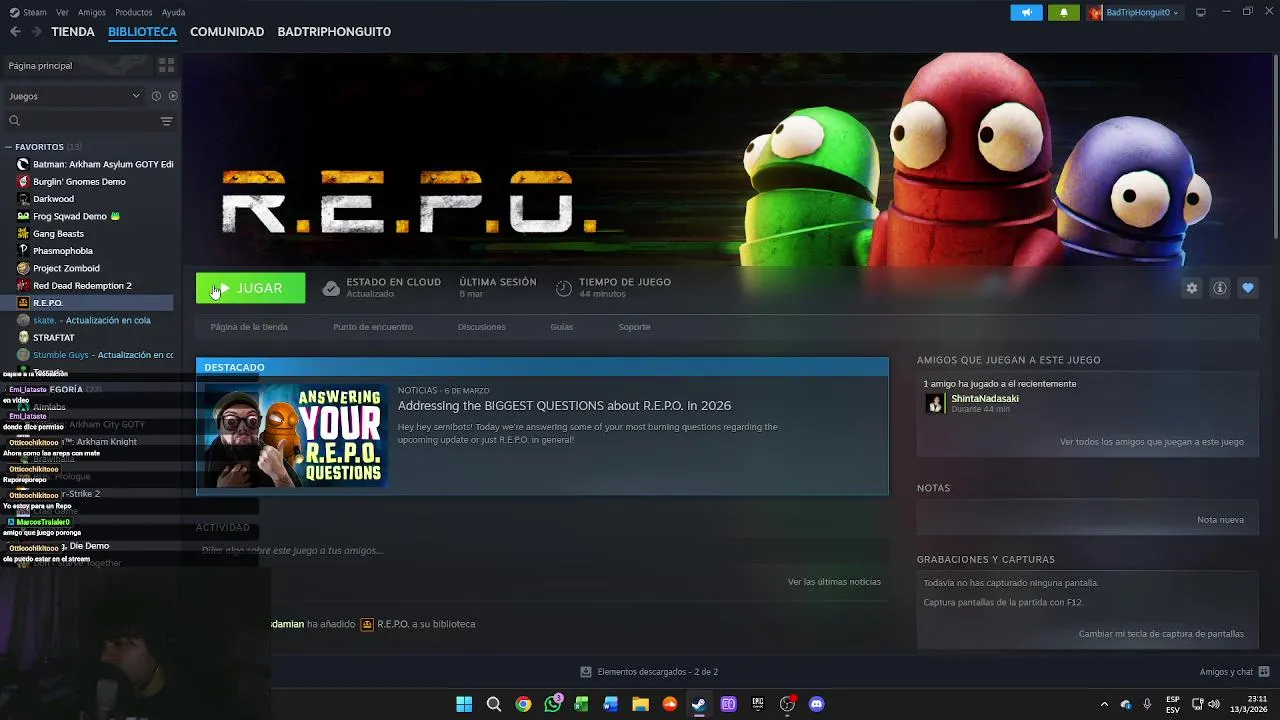Open the Answering Your R.E.P.O. Questions thumbnail

pyautogui.click(x=296, y=436)
